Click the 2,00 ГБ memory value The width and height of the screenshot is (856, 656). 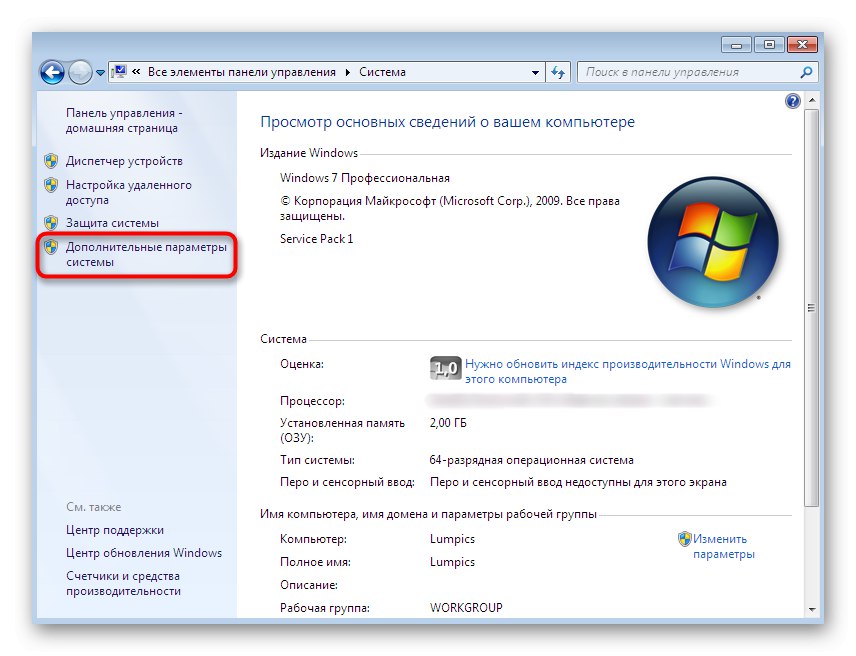448,423
